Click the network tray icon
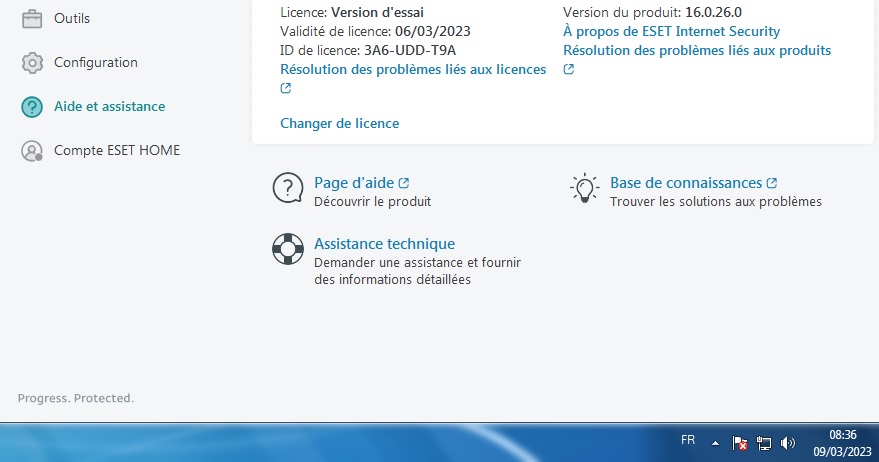The image size is (879, 462). pyautogui.click(x=764, y=443)
